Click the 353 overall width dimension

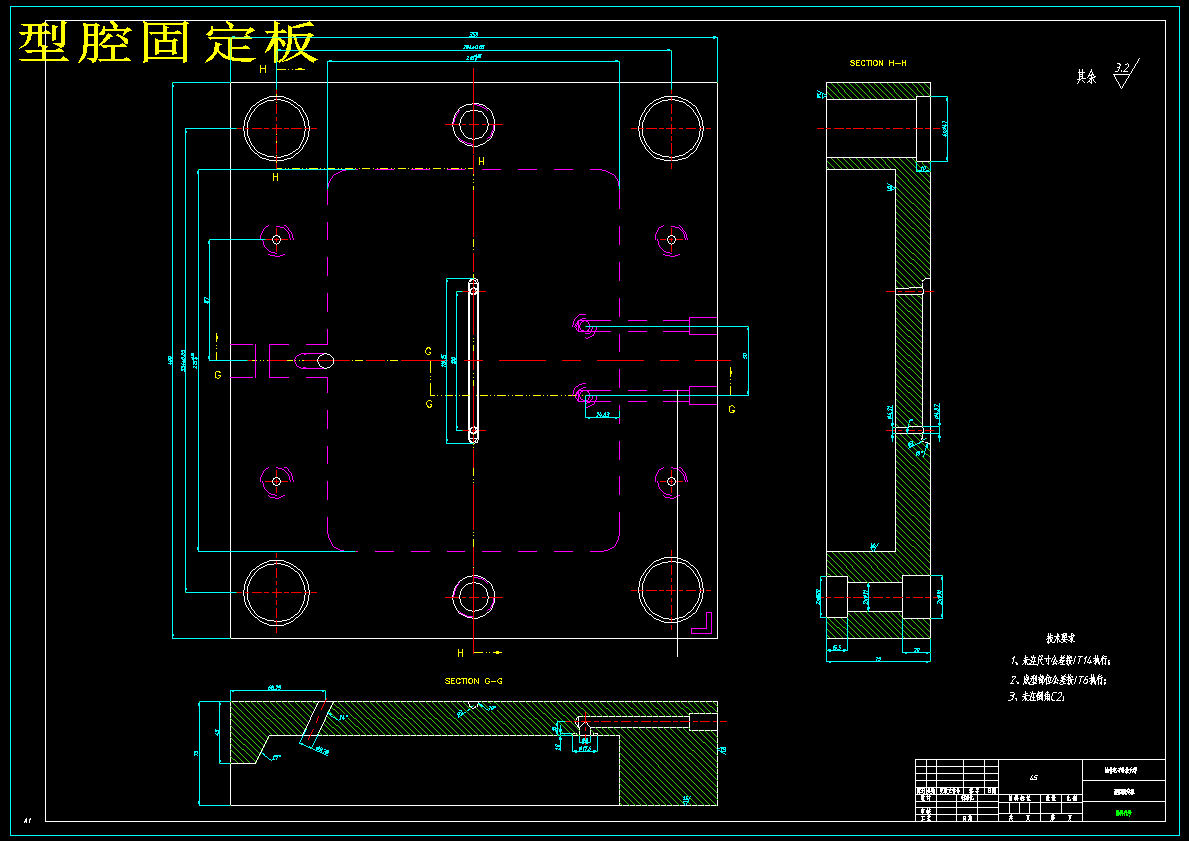tap(474, 35)
